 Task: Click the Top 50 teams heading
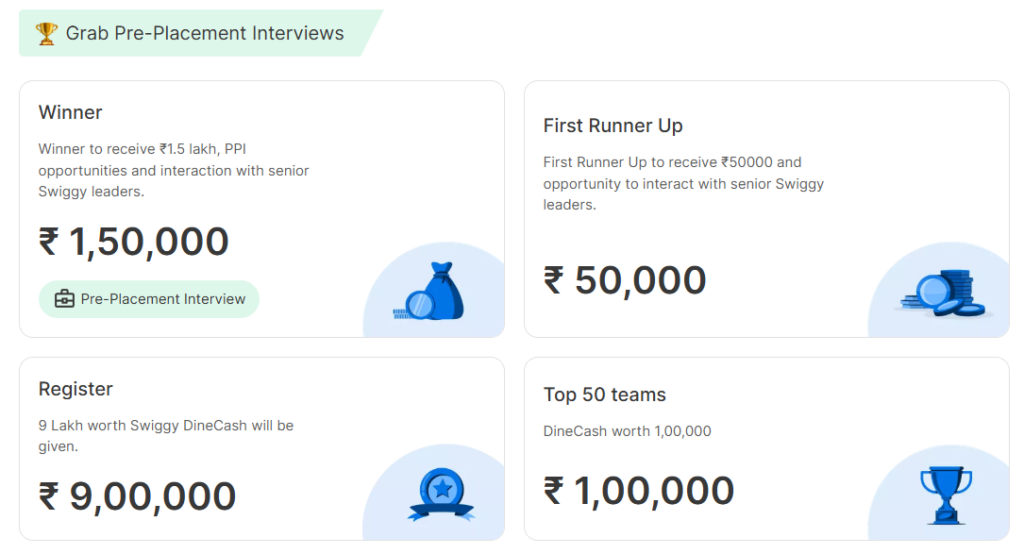[604, 395]
